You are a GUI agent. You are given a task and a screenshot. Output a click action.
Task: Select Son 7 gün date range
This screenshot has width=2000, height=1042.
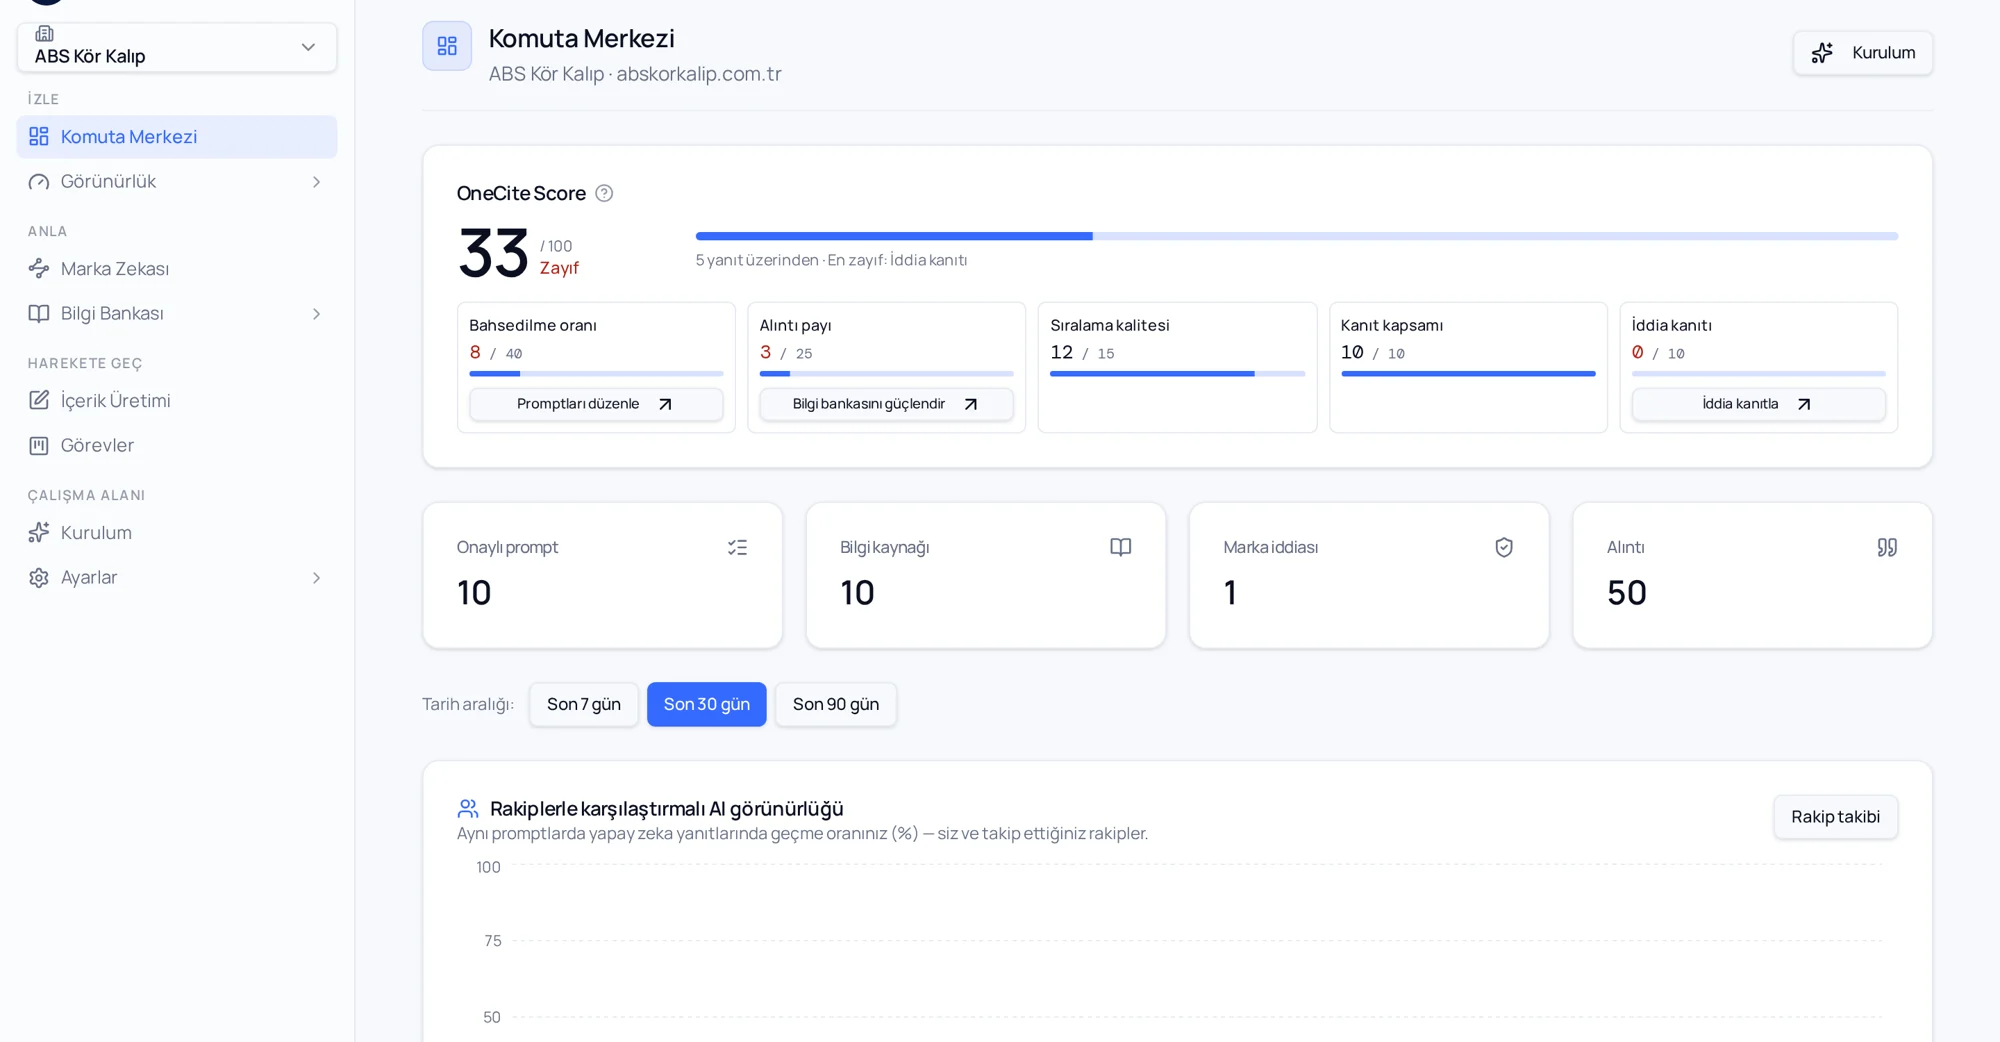(584, 704)
